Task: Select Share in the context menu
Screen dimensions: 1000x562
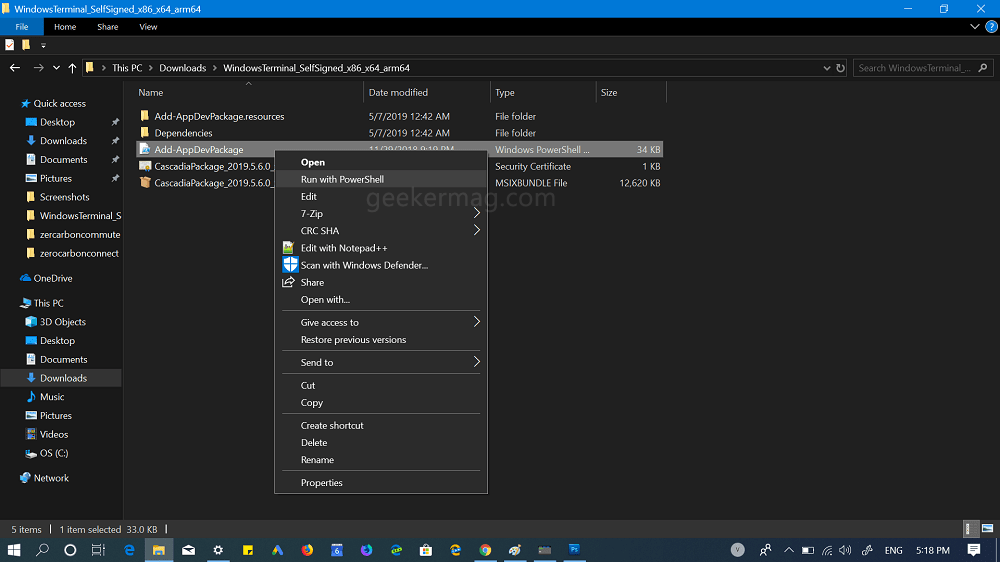Action: pos(380,283)
